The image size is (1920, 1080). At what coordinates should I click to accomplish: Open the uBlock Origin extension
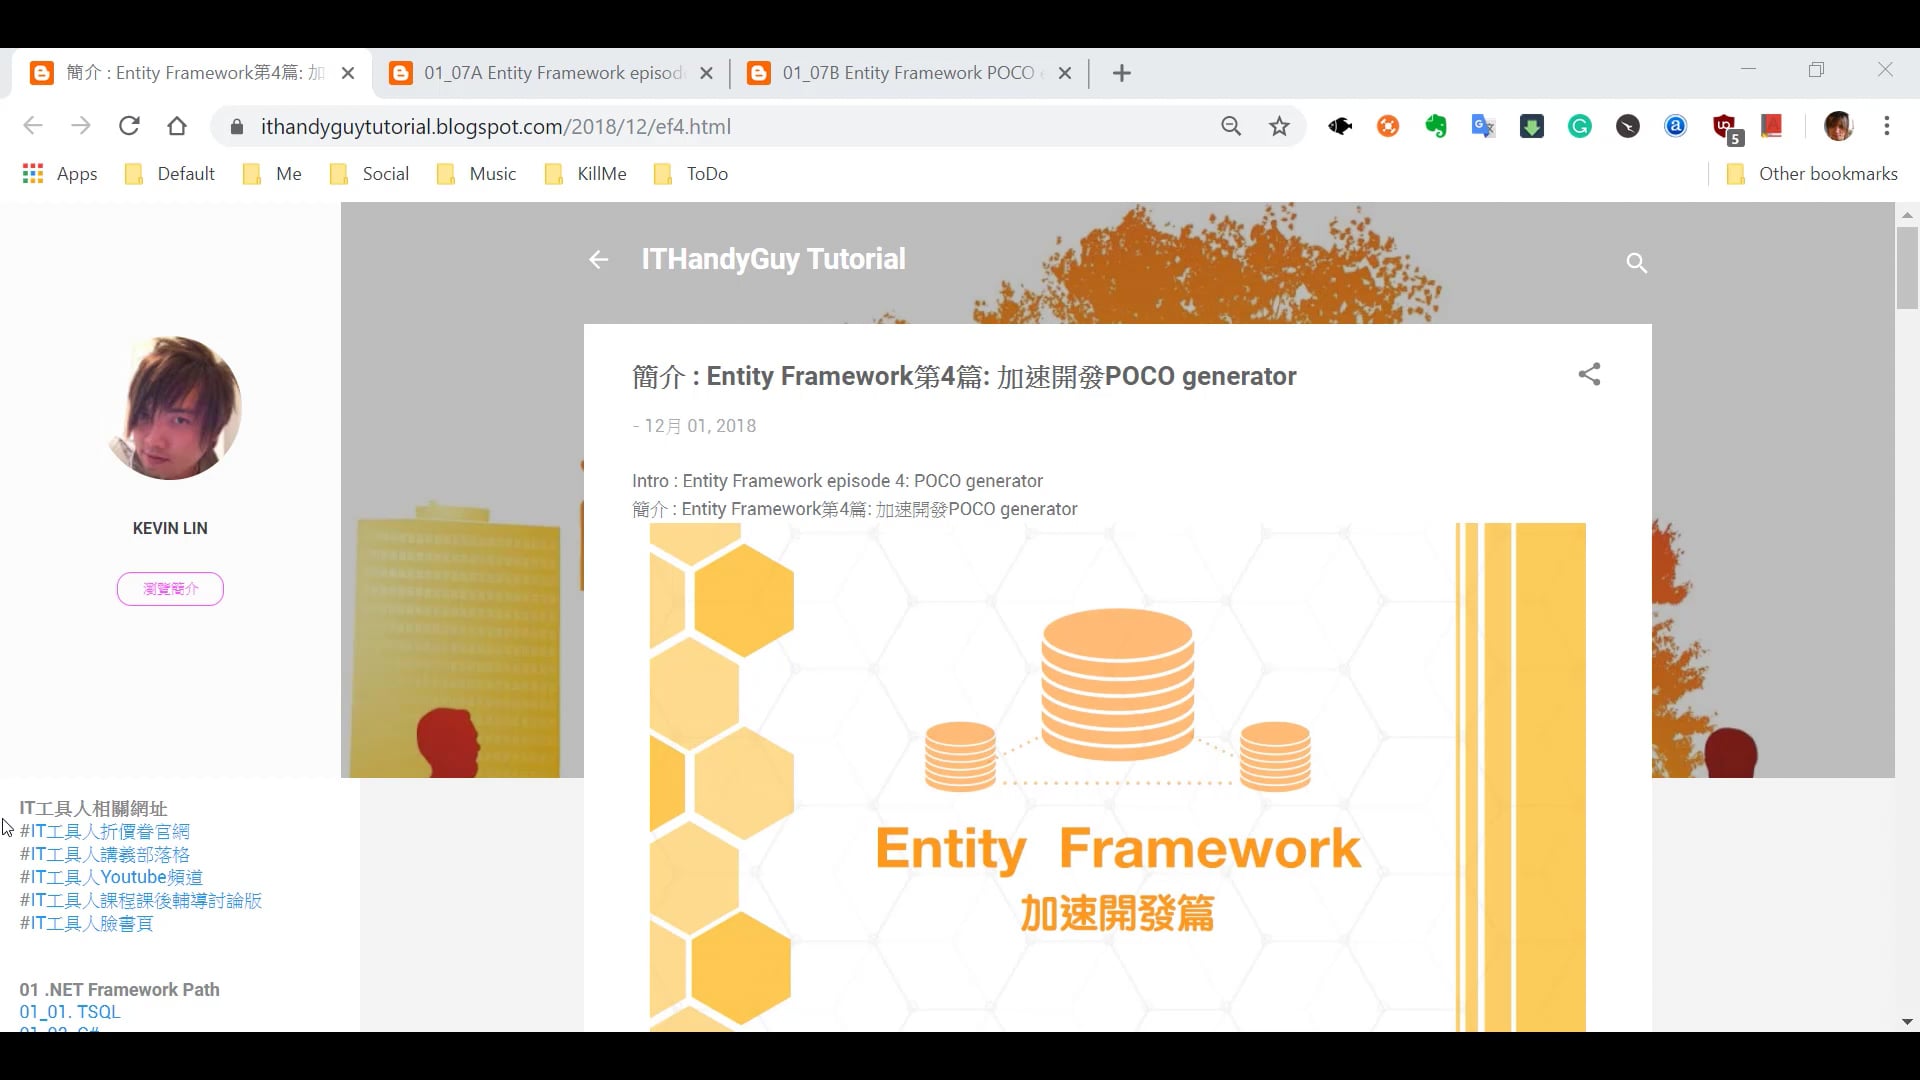1724,126
